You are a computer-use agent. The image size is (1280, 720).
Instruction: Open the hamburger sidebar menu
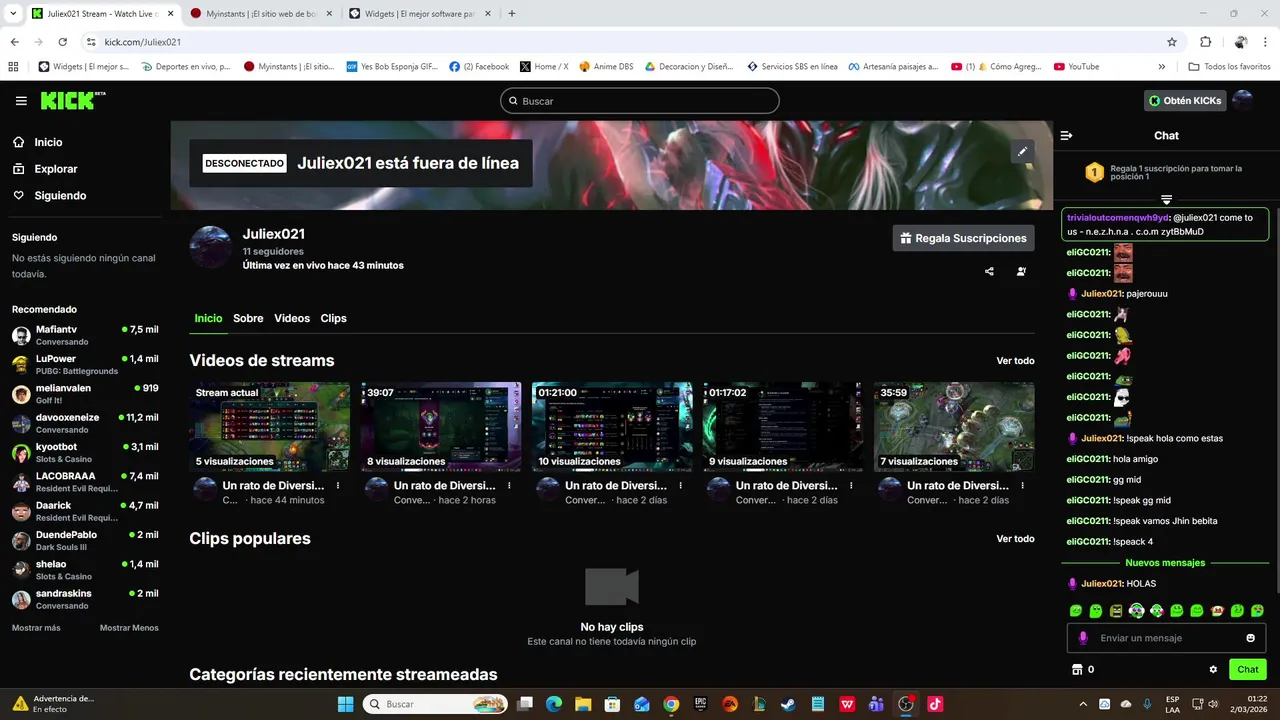[21, 101]
